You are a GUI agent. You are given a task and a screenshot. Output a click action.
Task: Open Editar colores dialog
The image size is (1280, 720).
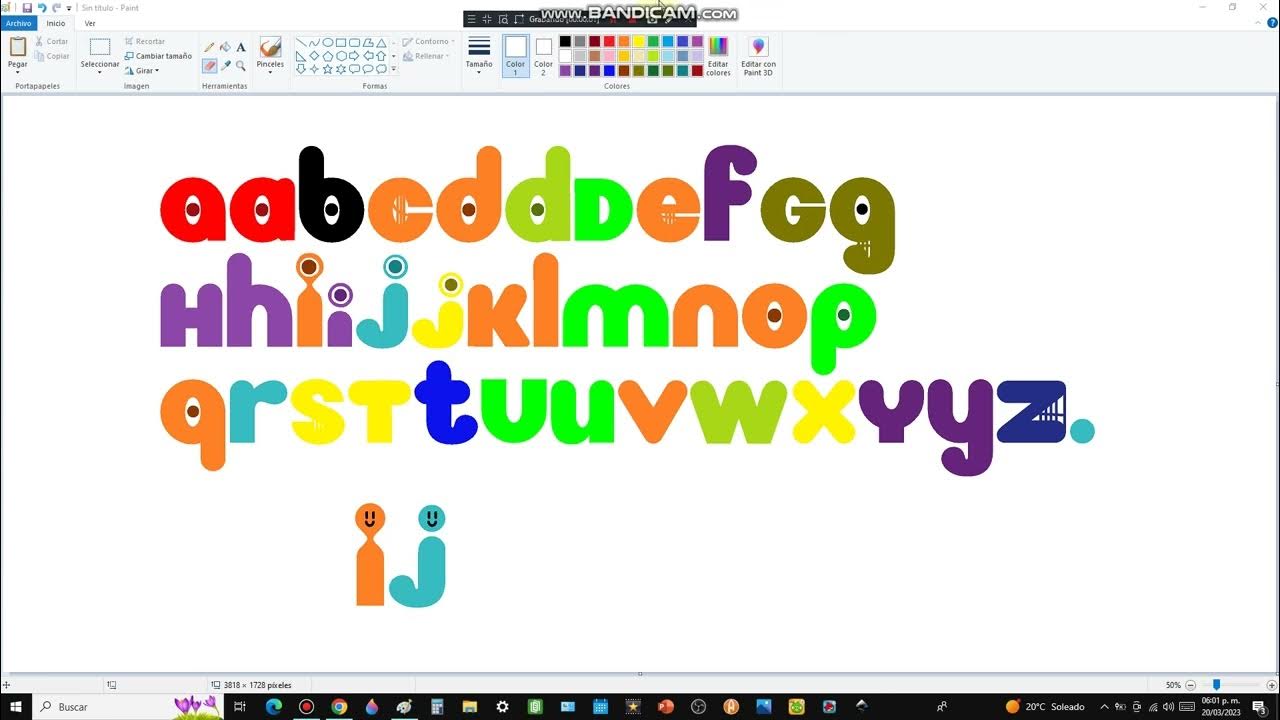pyautogui.click(x=718, y=57)
